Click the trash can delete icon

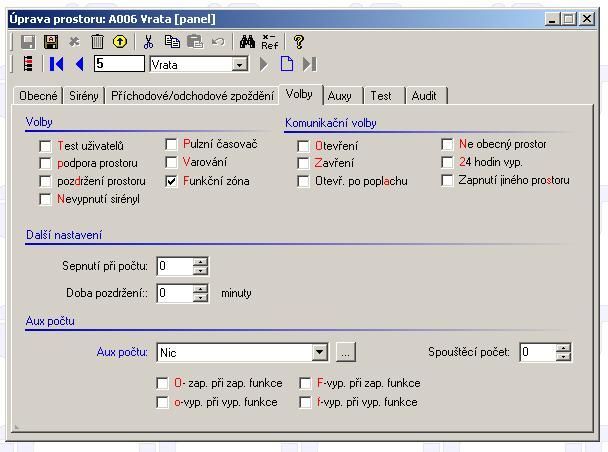pos(97,42)
